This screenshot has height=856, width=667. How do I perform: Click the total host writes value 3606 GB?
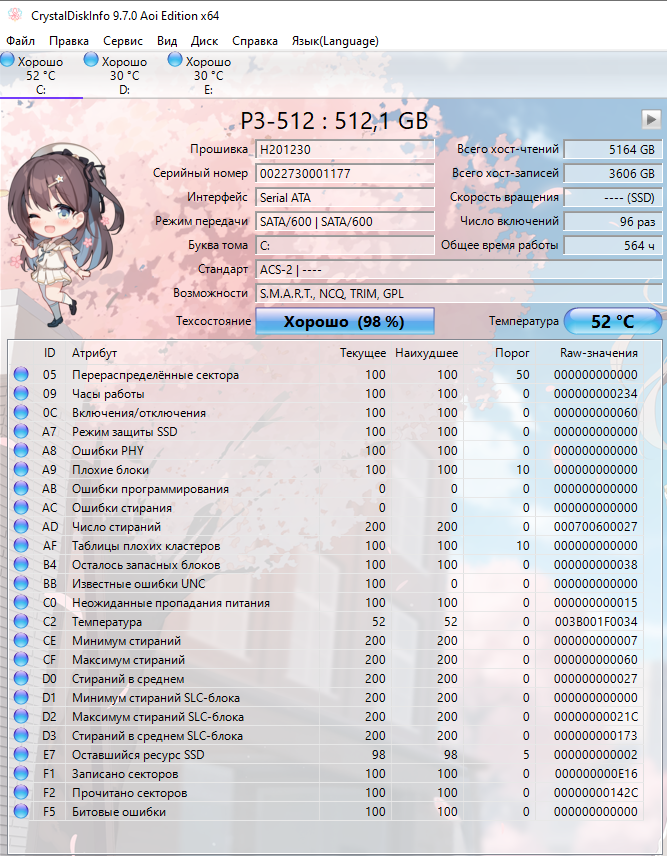(612, 174)
